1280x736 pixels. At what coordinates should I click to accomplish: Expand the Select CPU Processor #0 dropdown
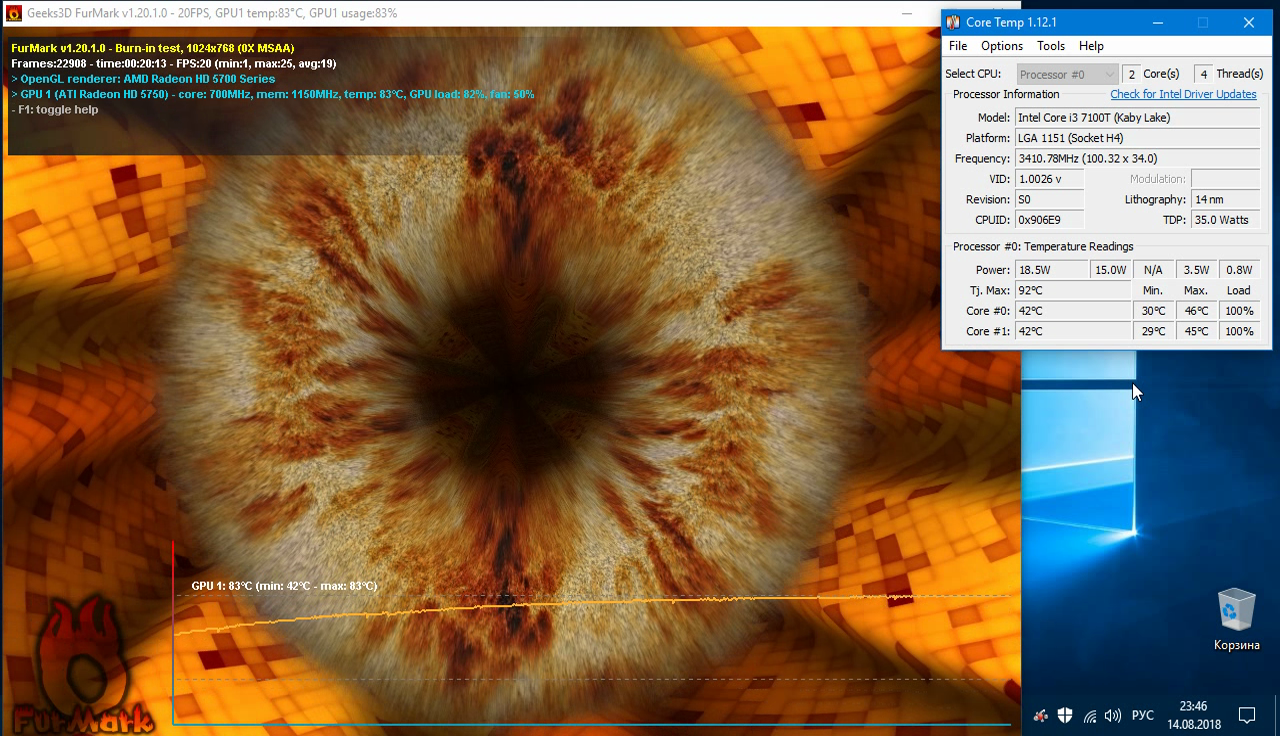1067,74
